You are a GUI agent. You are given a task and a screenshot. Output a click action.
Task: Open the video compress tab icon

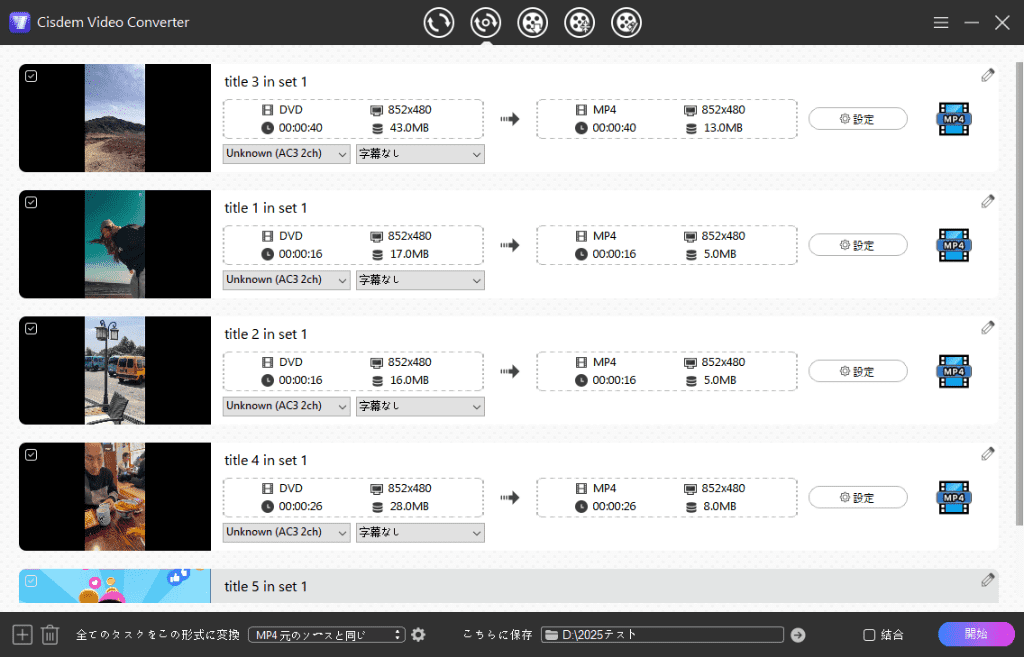pyautogui.click(x=580, y=22)
